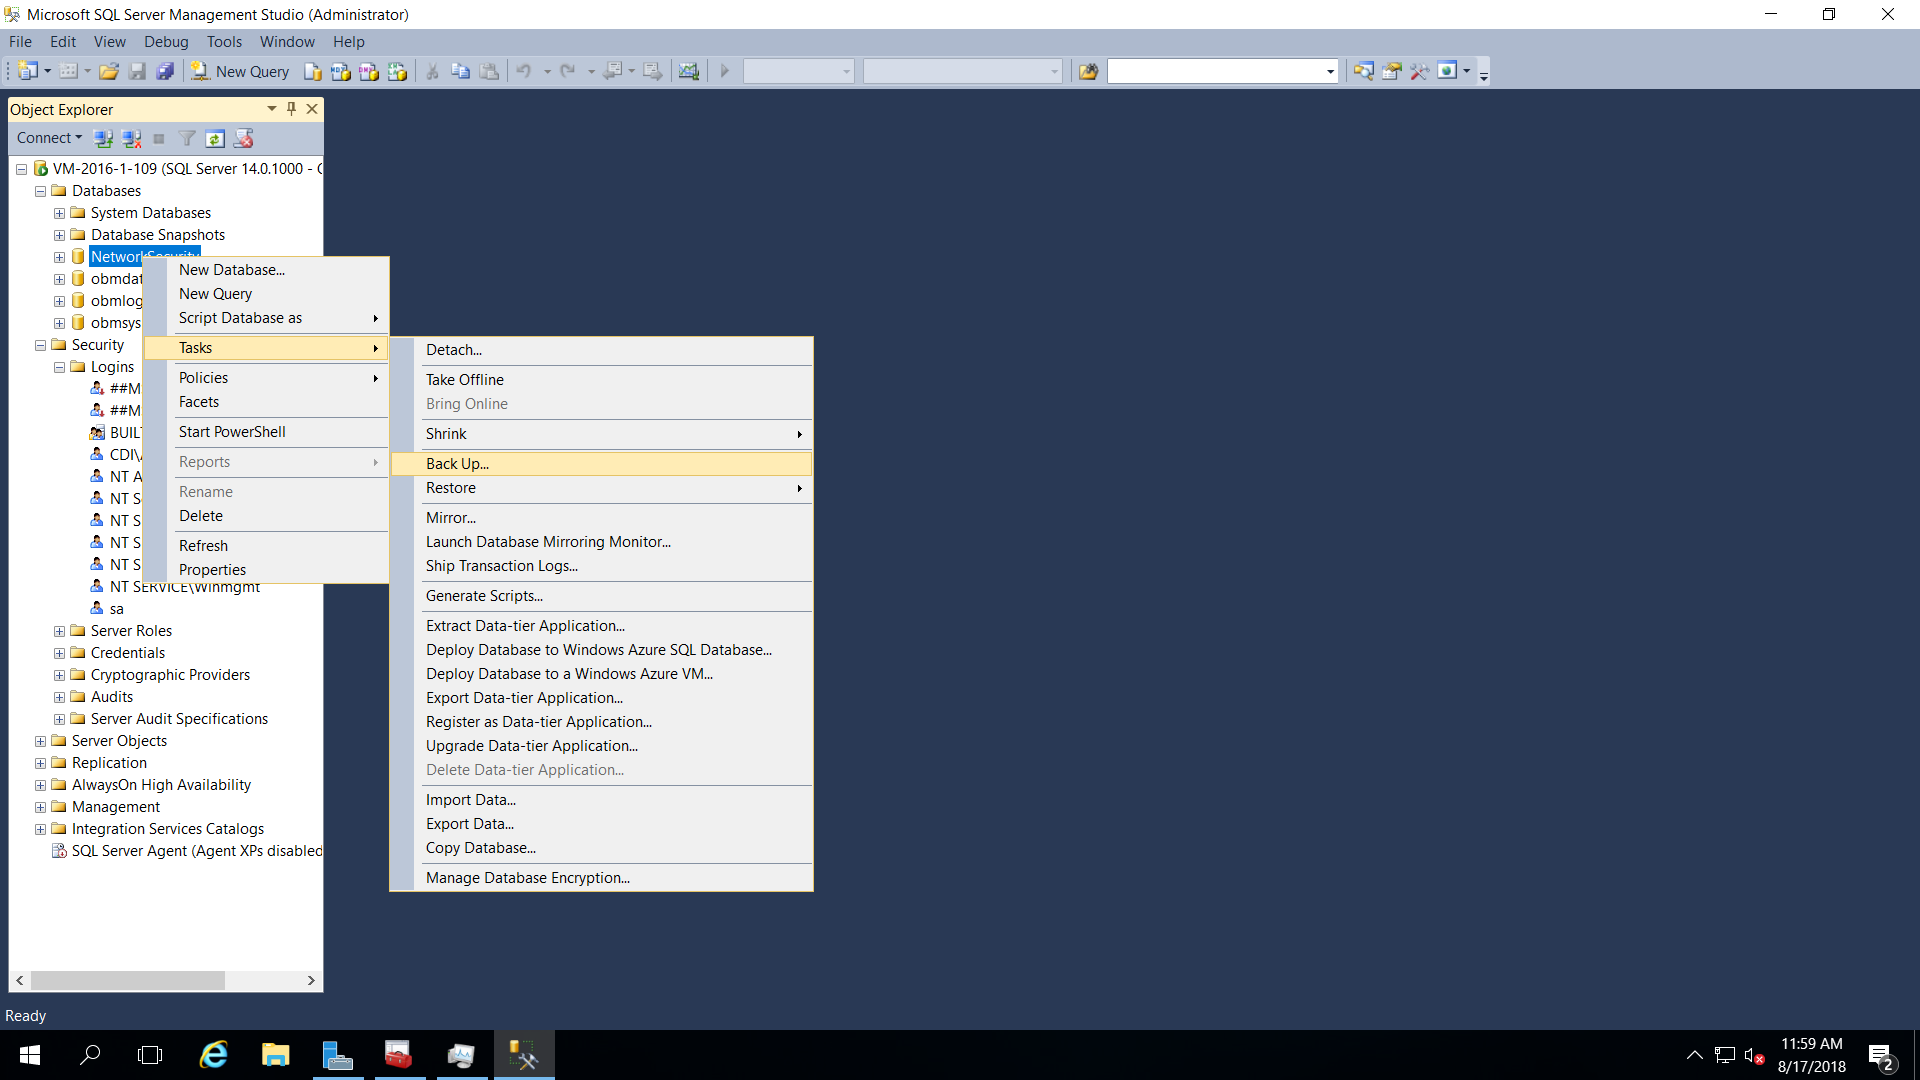
Task: Click the Windows Start button
Action: [30, 1055]
